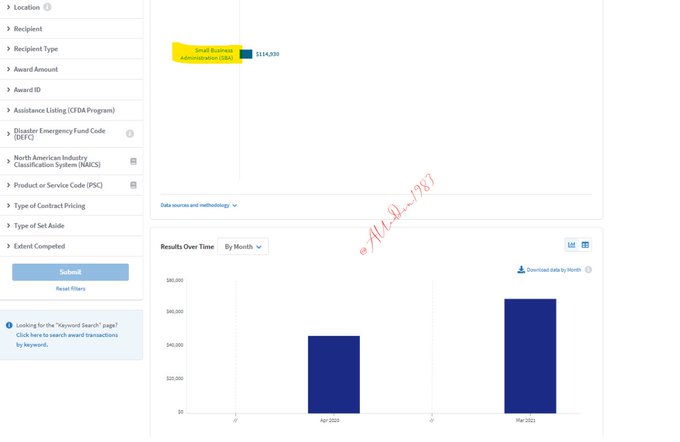The height and width of the screenshot is (442, 680).
Task: Click the Disaster Emergency Fund Code info icon
Action: tap(129, 133)
